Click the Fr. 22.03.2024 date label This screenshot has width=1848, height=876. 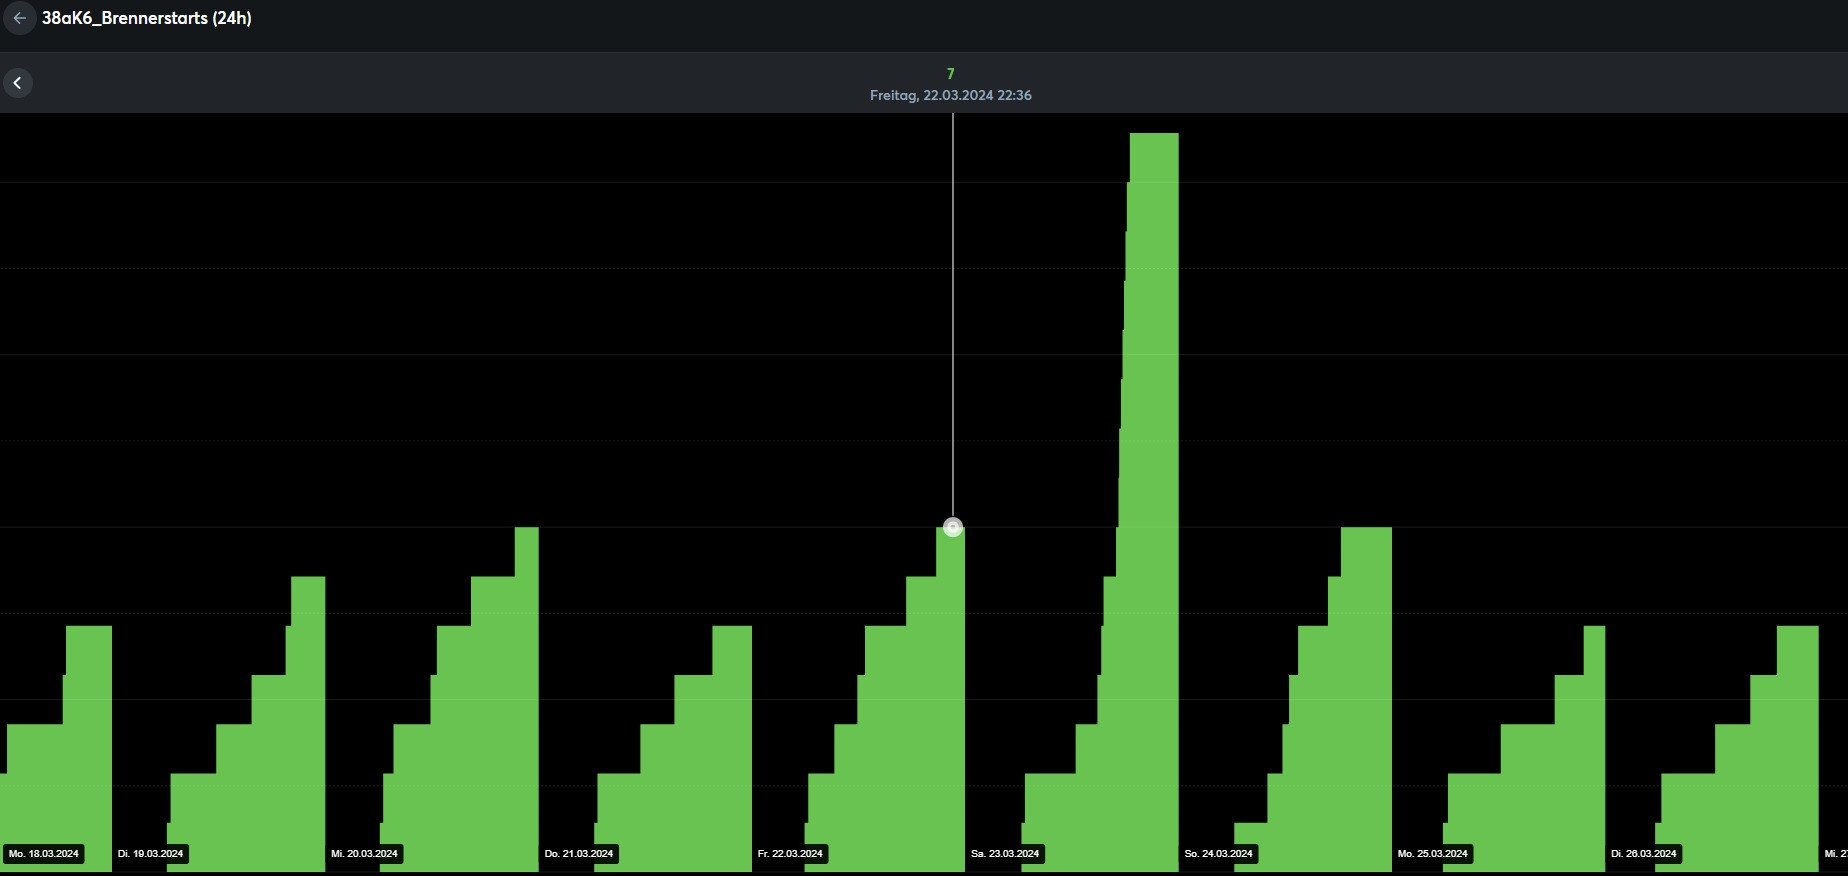pyautogui.click(x=791, y=854)
